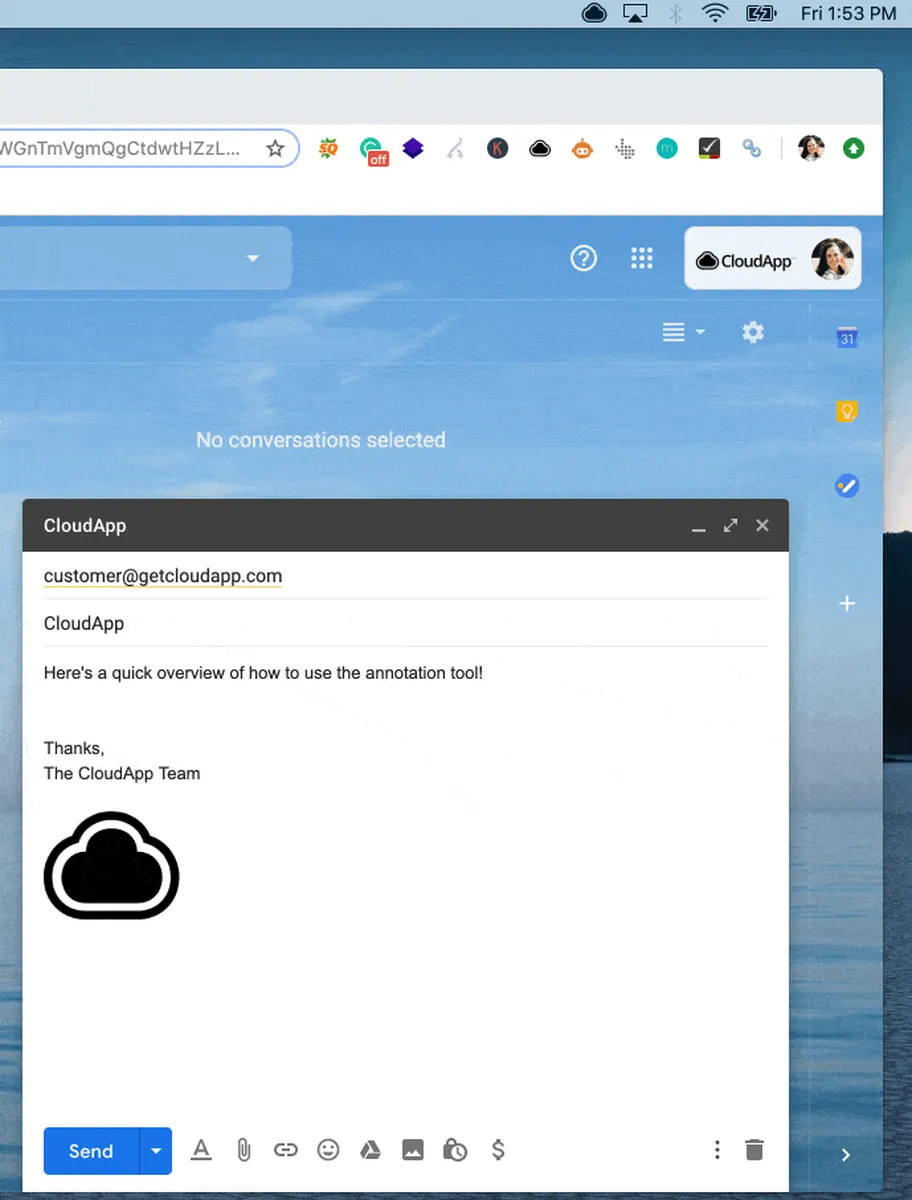The width and height of the screenshot is (912, 1200).
Task: Hide side panel with bottom chevron
Action: [x=846, y=1155]
